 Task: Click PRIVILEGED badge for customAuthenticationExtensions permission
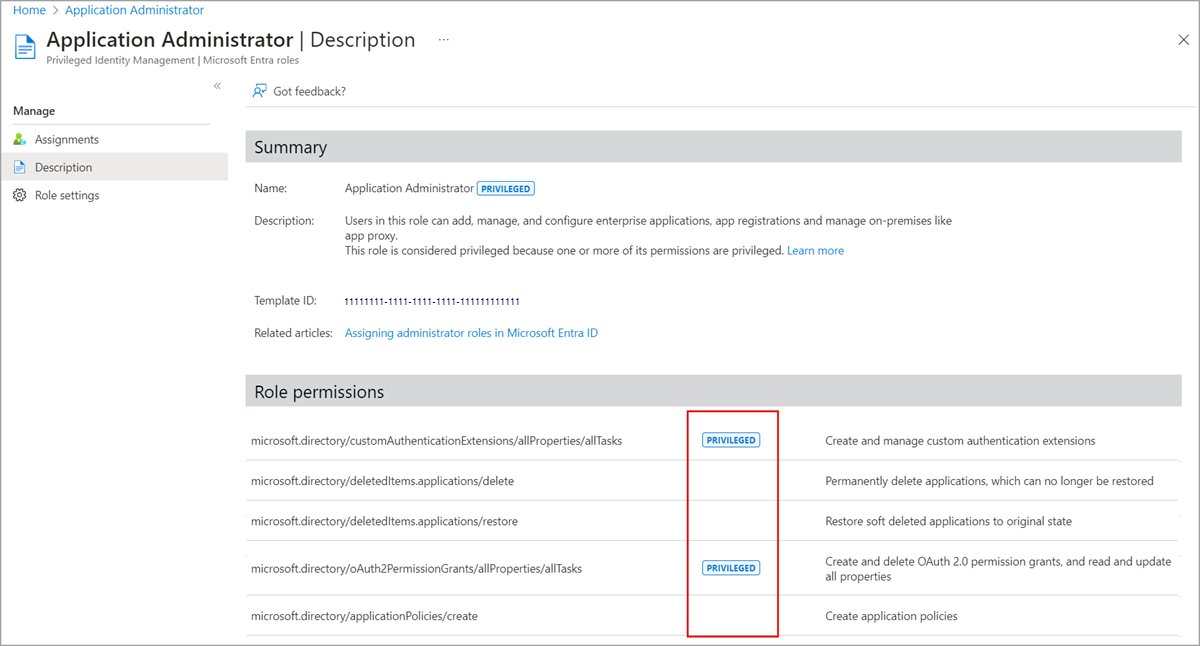[x=731, y=440]
